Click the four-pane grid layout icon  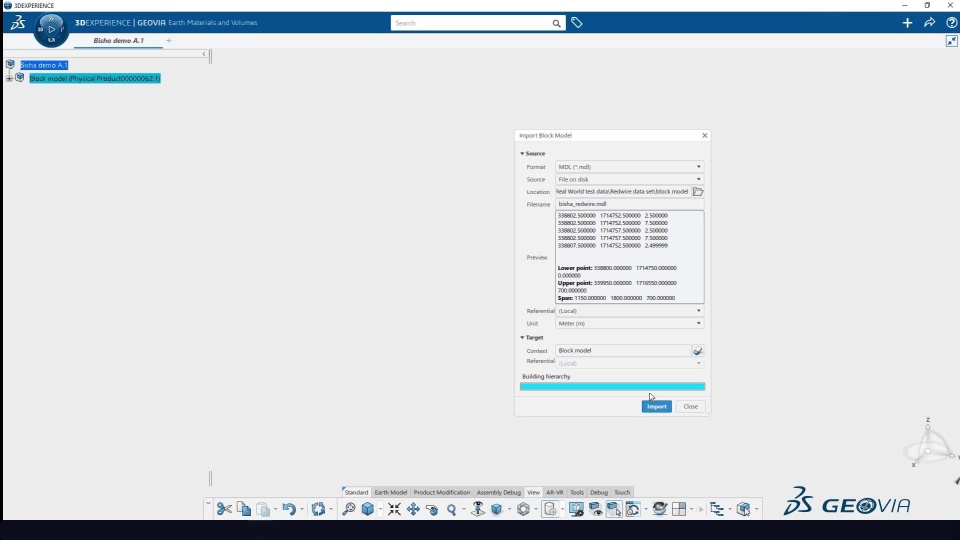click(x=679, y=509)
